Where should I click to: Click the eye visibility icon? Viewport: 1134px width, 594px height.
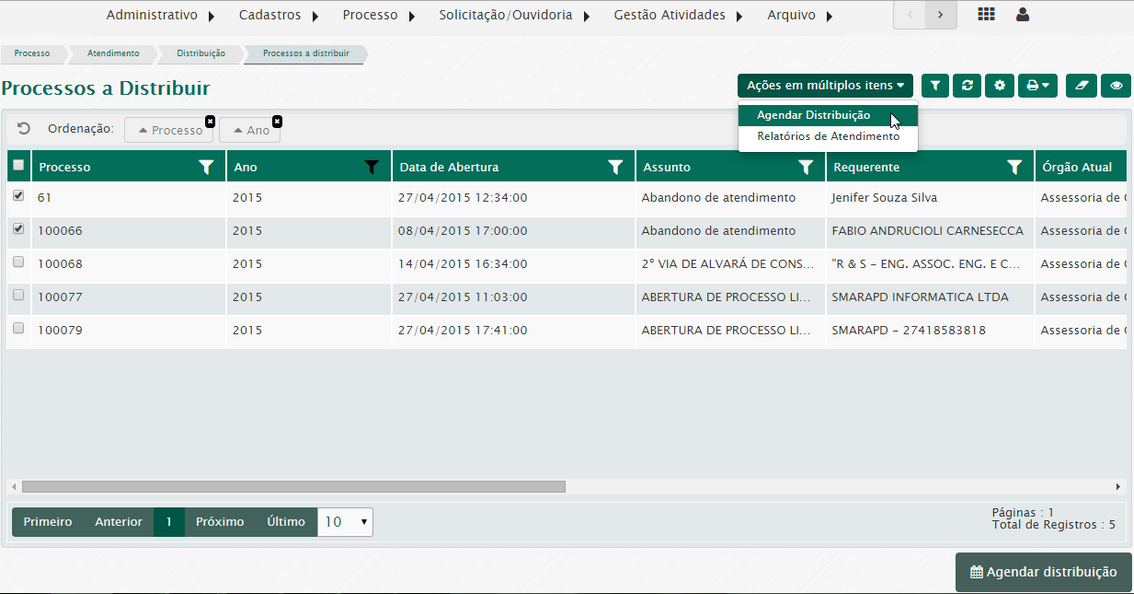pyautogui.click(x=1116, y=86)
